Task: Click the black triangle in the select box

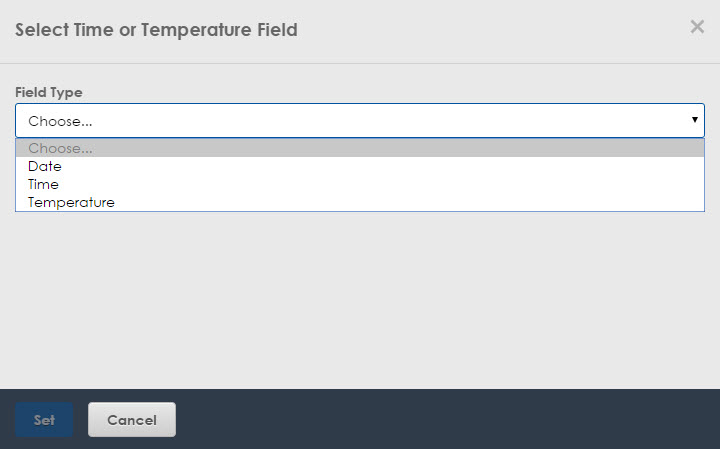Action: (695, 120)
